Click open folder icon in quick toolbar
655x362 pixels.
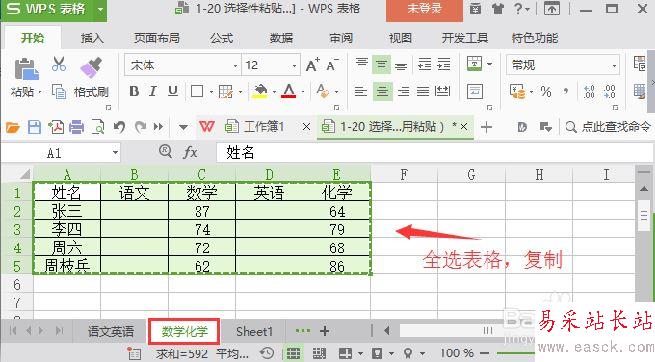click(13, 127)
